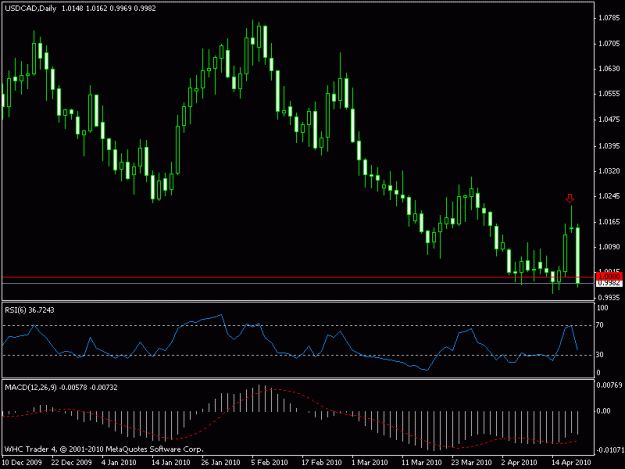This screenshot has height=469, width=625.
Task: Click the 10 Dec 2009 date label
Action: pyautogui.click(x=22, y=462)
